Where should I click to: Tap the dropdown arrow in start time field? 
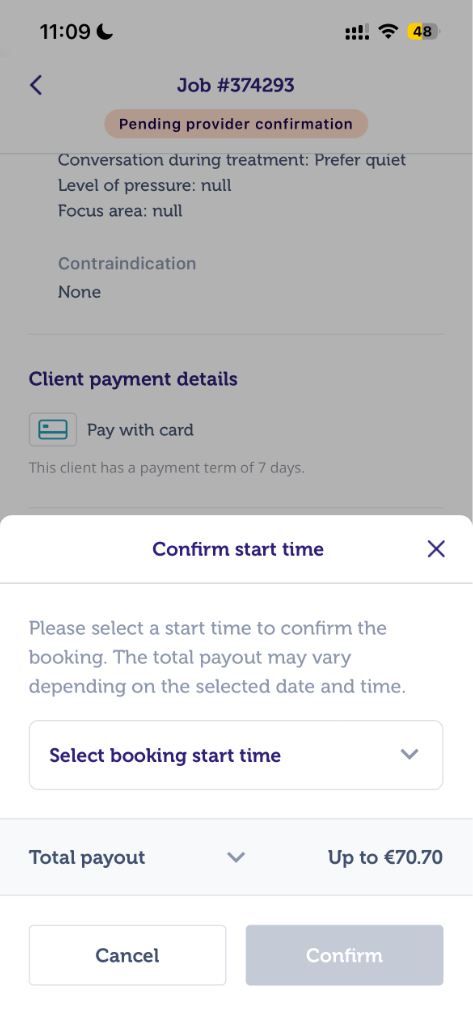pos(409,754)
